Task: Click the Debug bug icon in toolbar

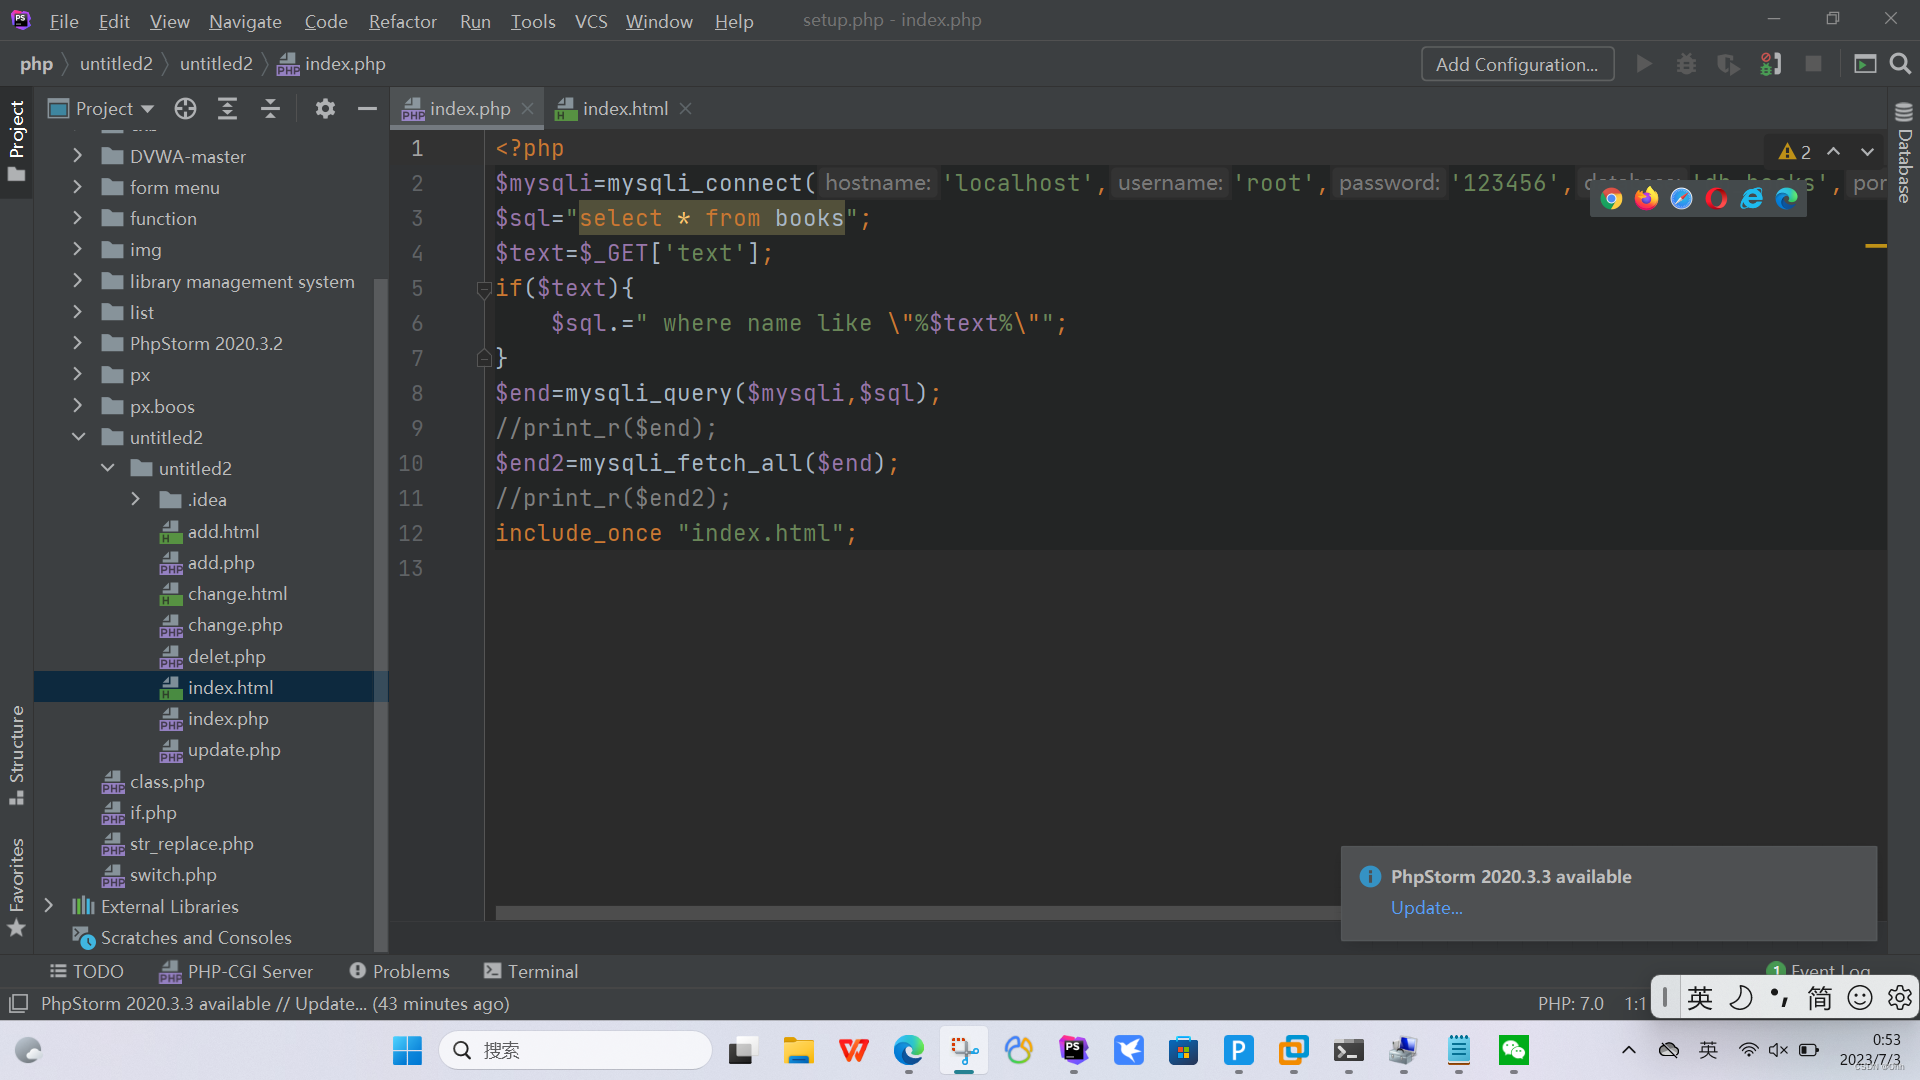Action: tap(1686, 64)
